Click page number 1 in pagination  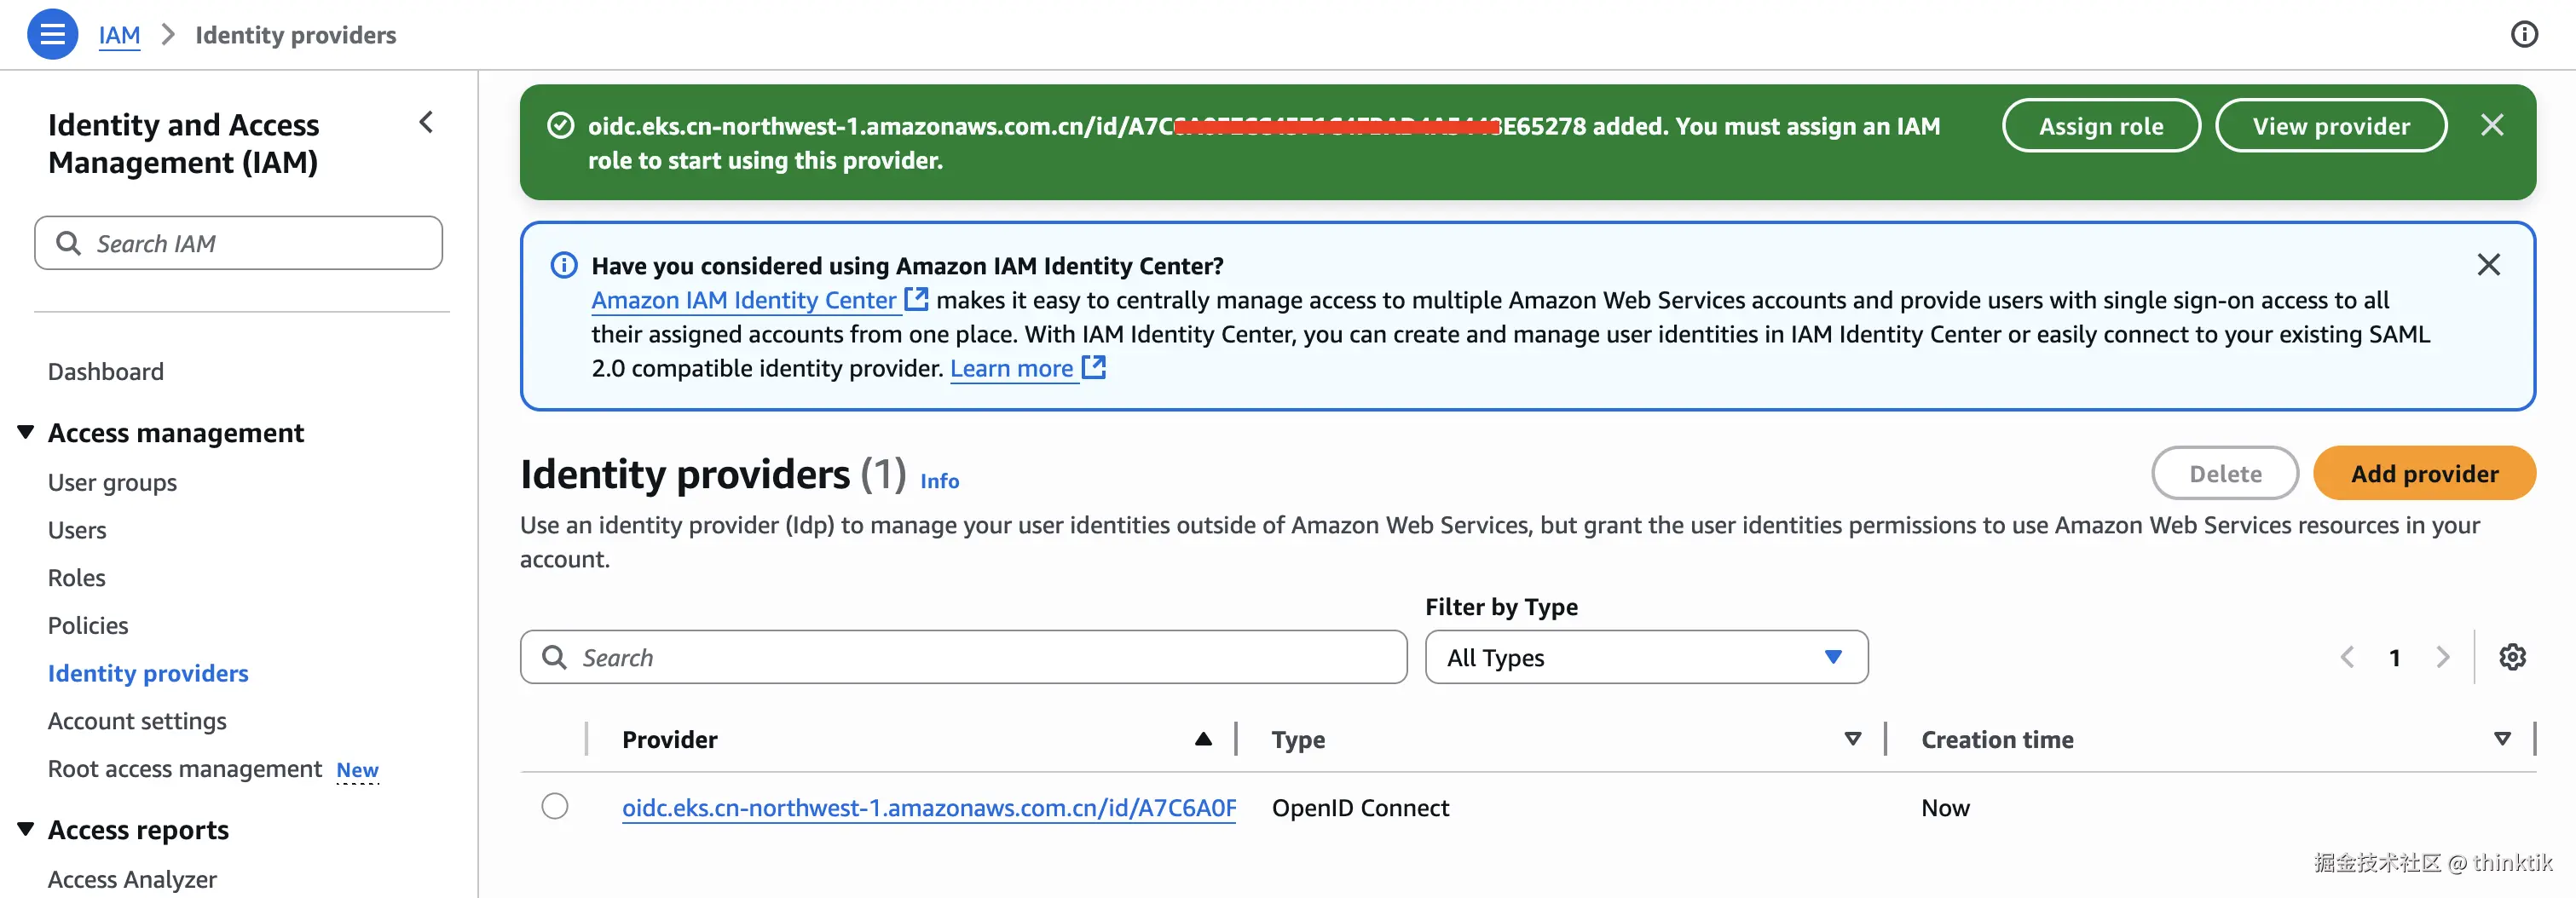(2394, 657)
